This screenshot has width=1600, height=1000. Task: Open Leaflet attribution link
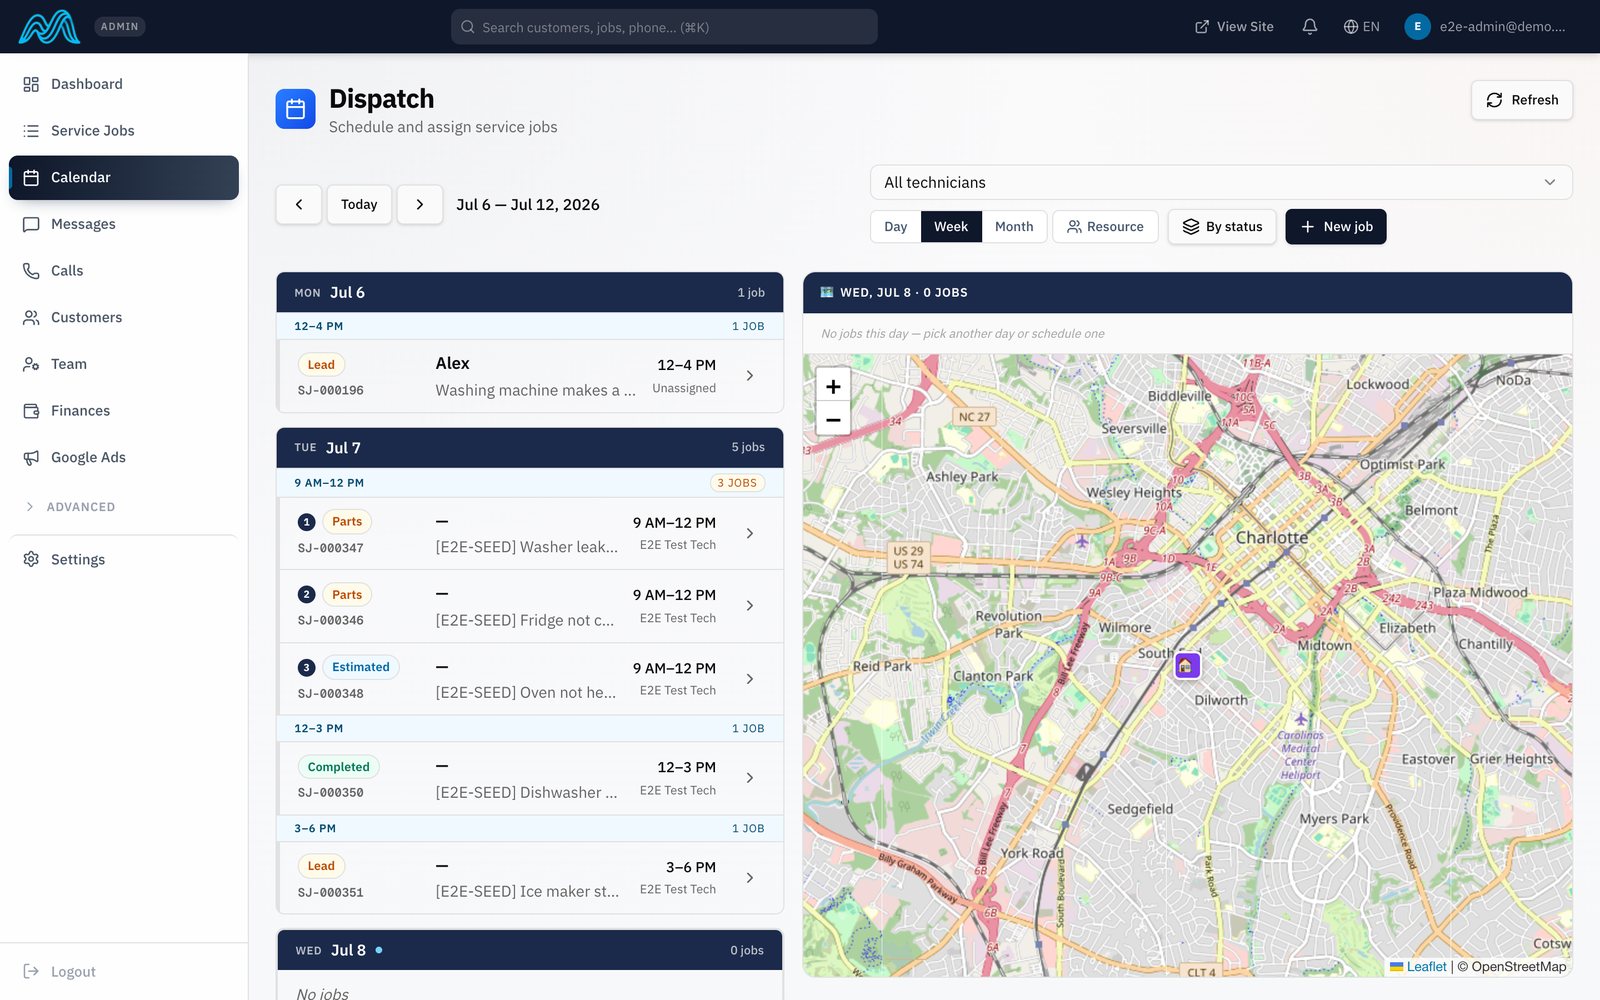click(1418, 966)
